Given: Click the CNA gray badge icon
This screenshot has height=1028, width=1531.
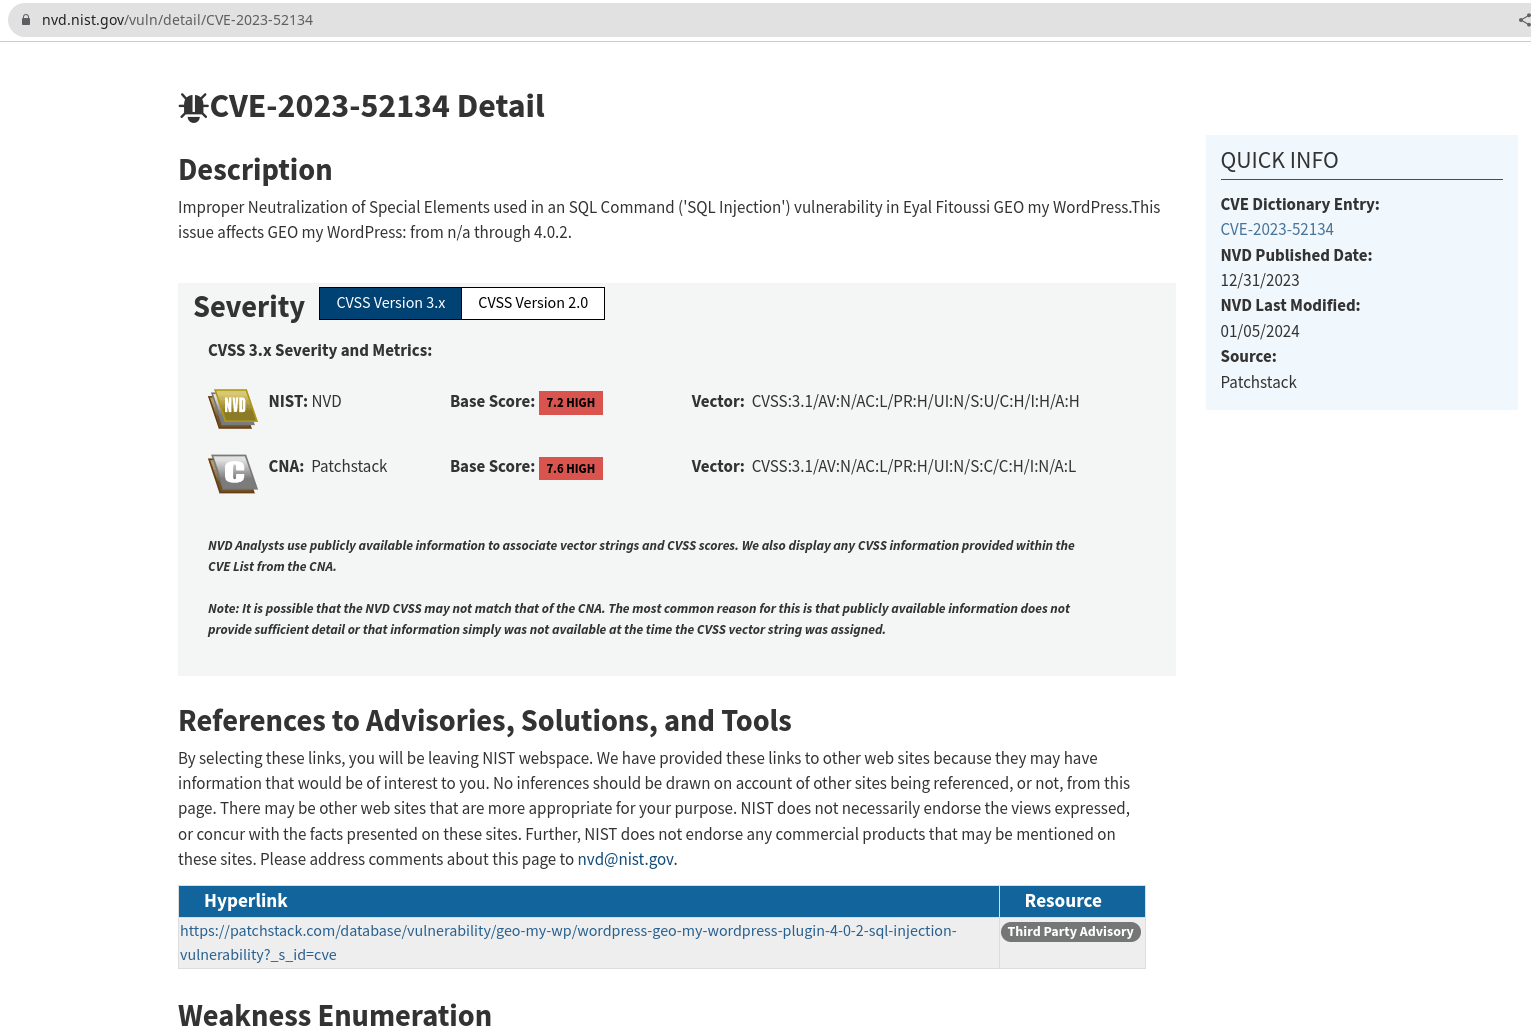Looking at the screenshot, I should [233, 473].
